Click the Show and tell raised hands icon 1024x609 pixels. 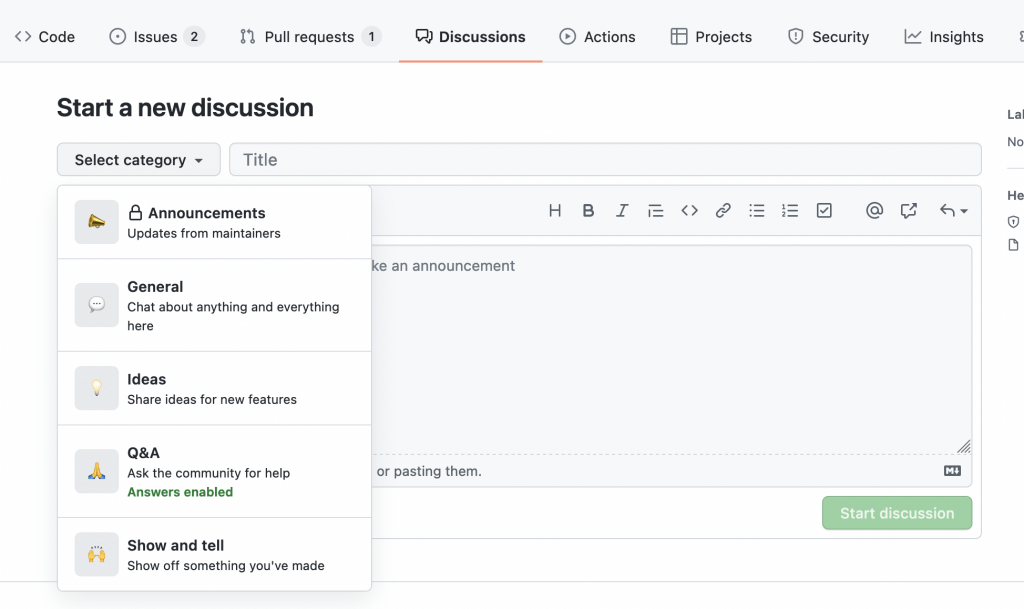click(x=97, y=554)
